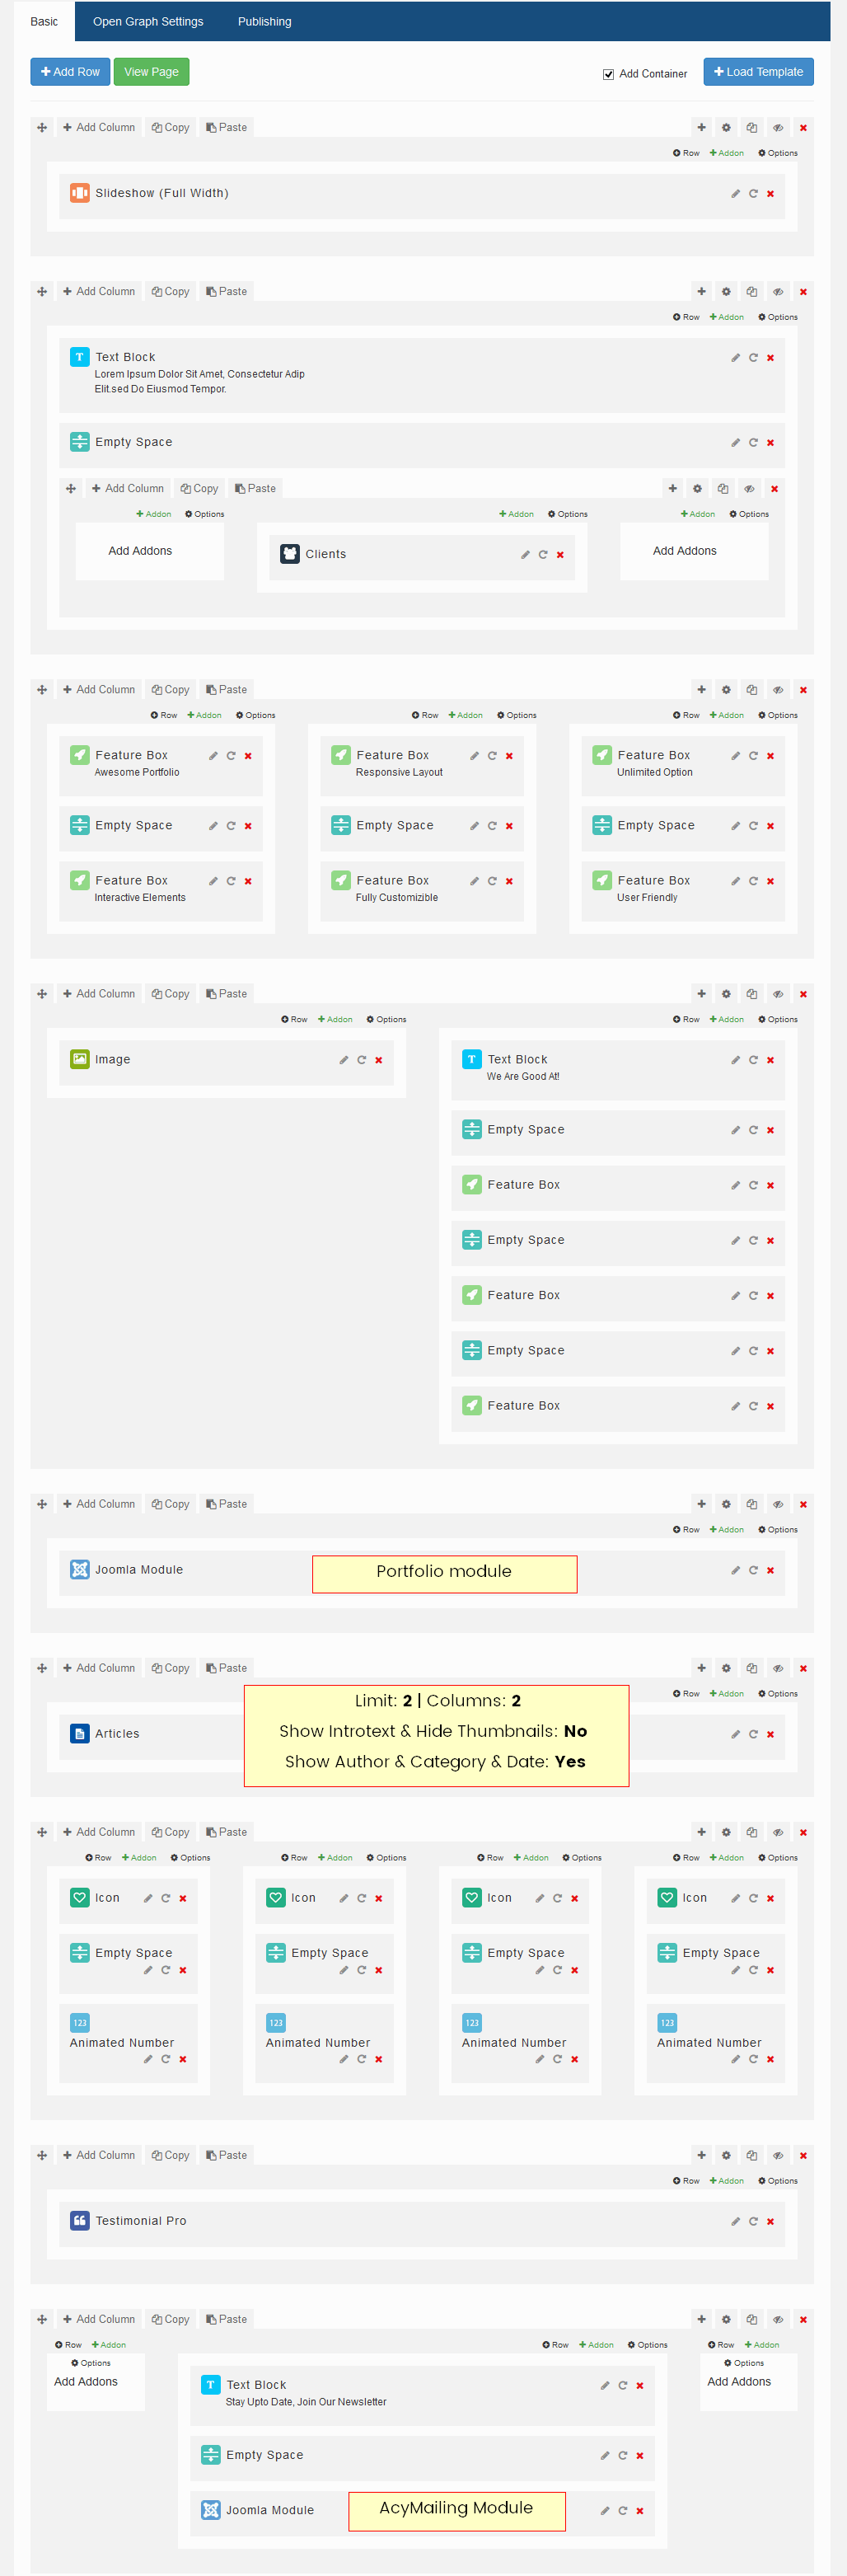Open column Options above the Articles addon

[x=778, y=1694]
